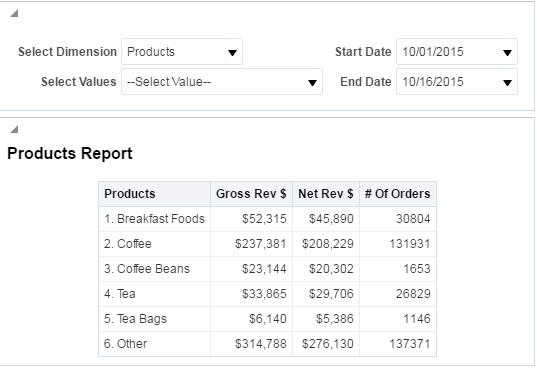Click the $6,140 gross revenue cell

pyautogui.click(x=251, y=319)
